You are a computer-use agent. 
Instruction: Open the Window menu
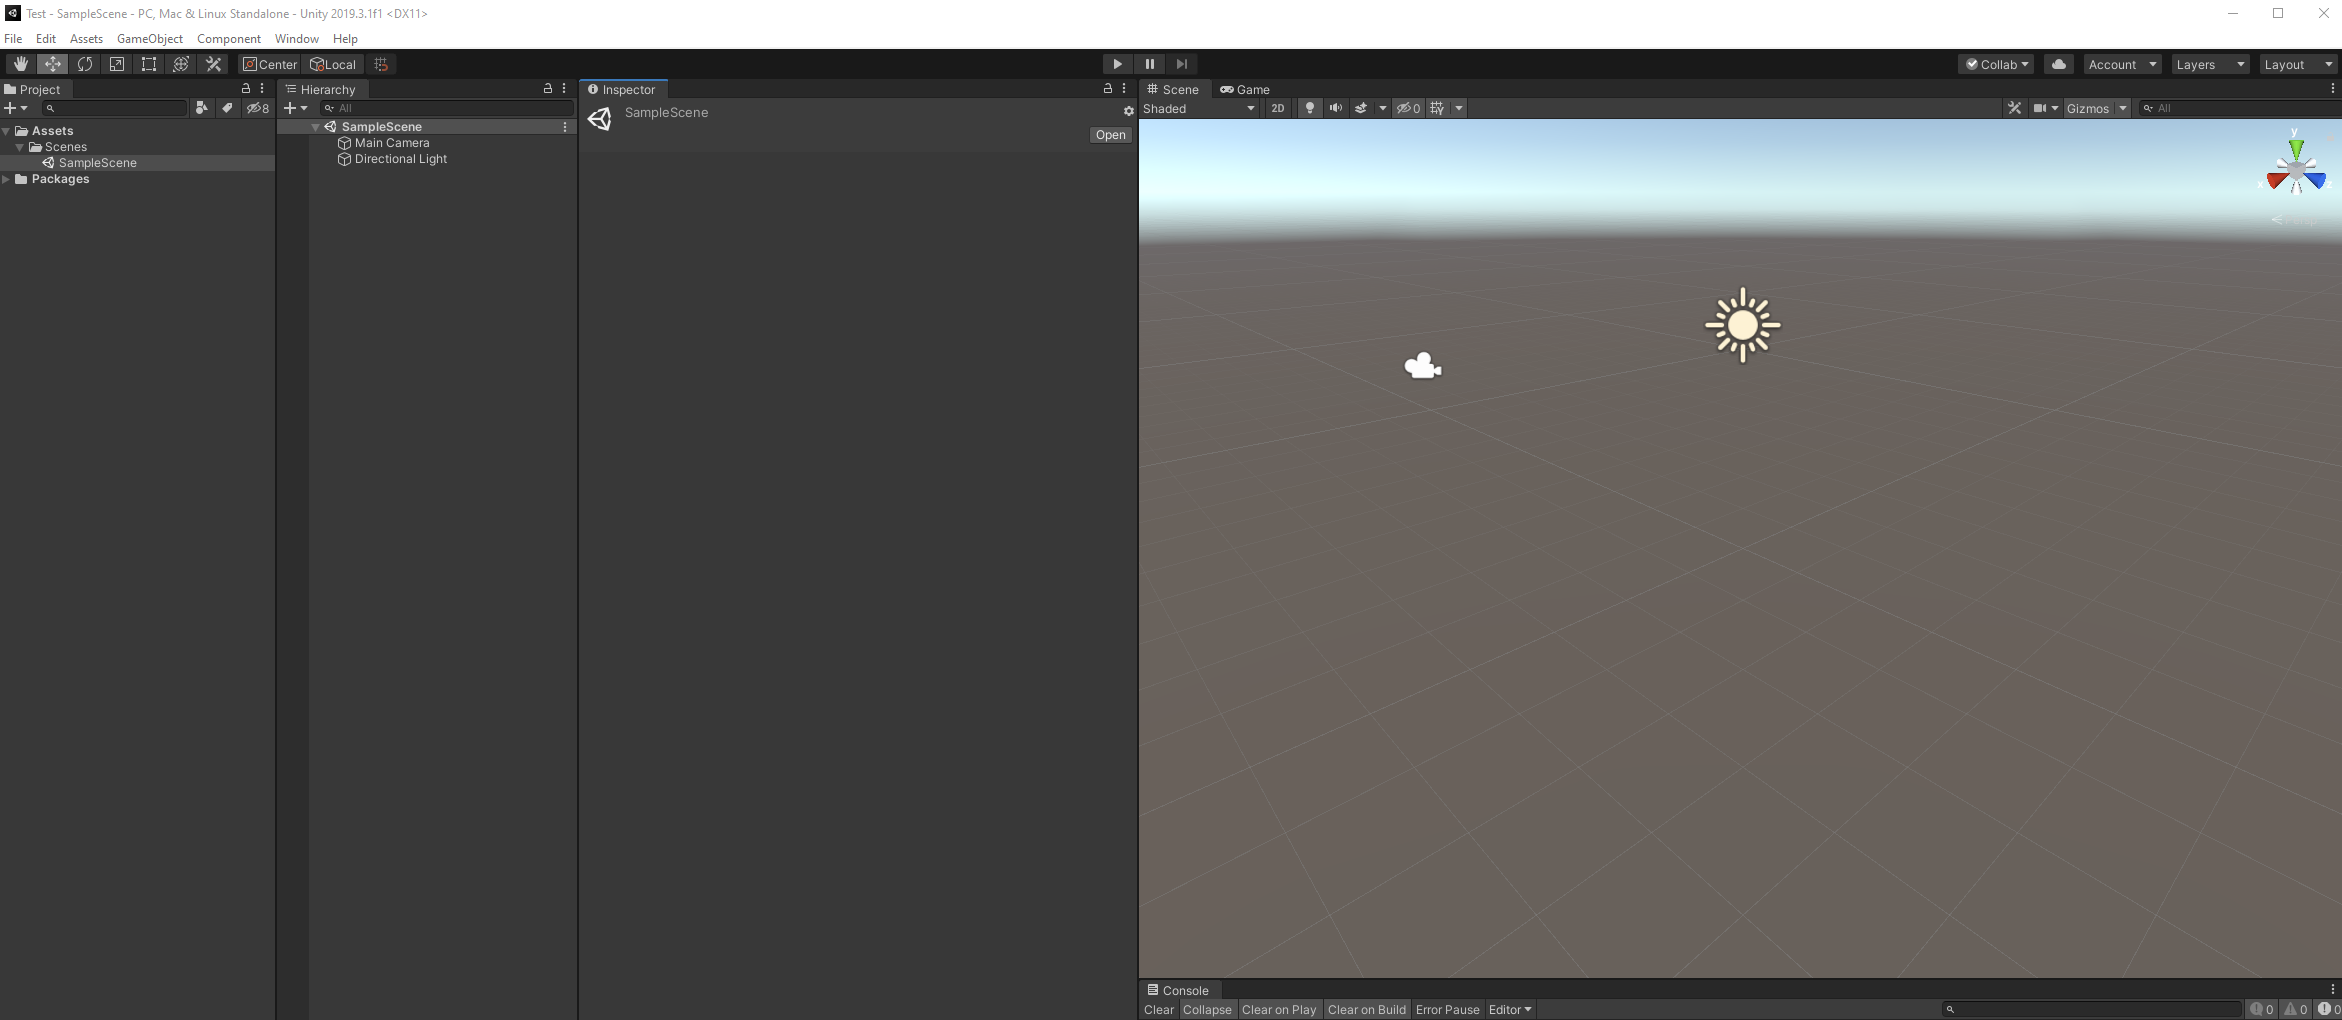tap(297, 39)
